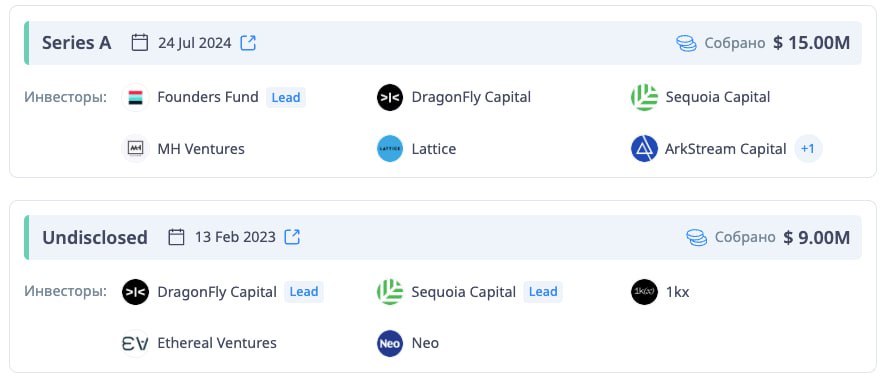Click the $ 9.00M raised amount

coord(816,237)
